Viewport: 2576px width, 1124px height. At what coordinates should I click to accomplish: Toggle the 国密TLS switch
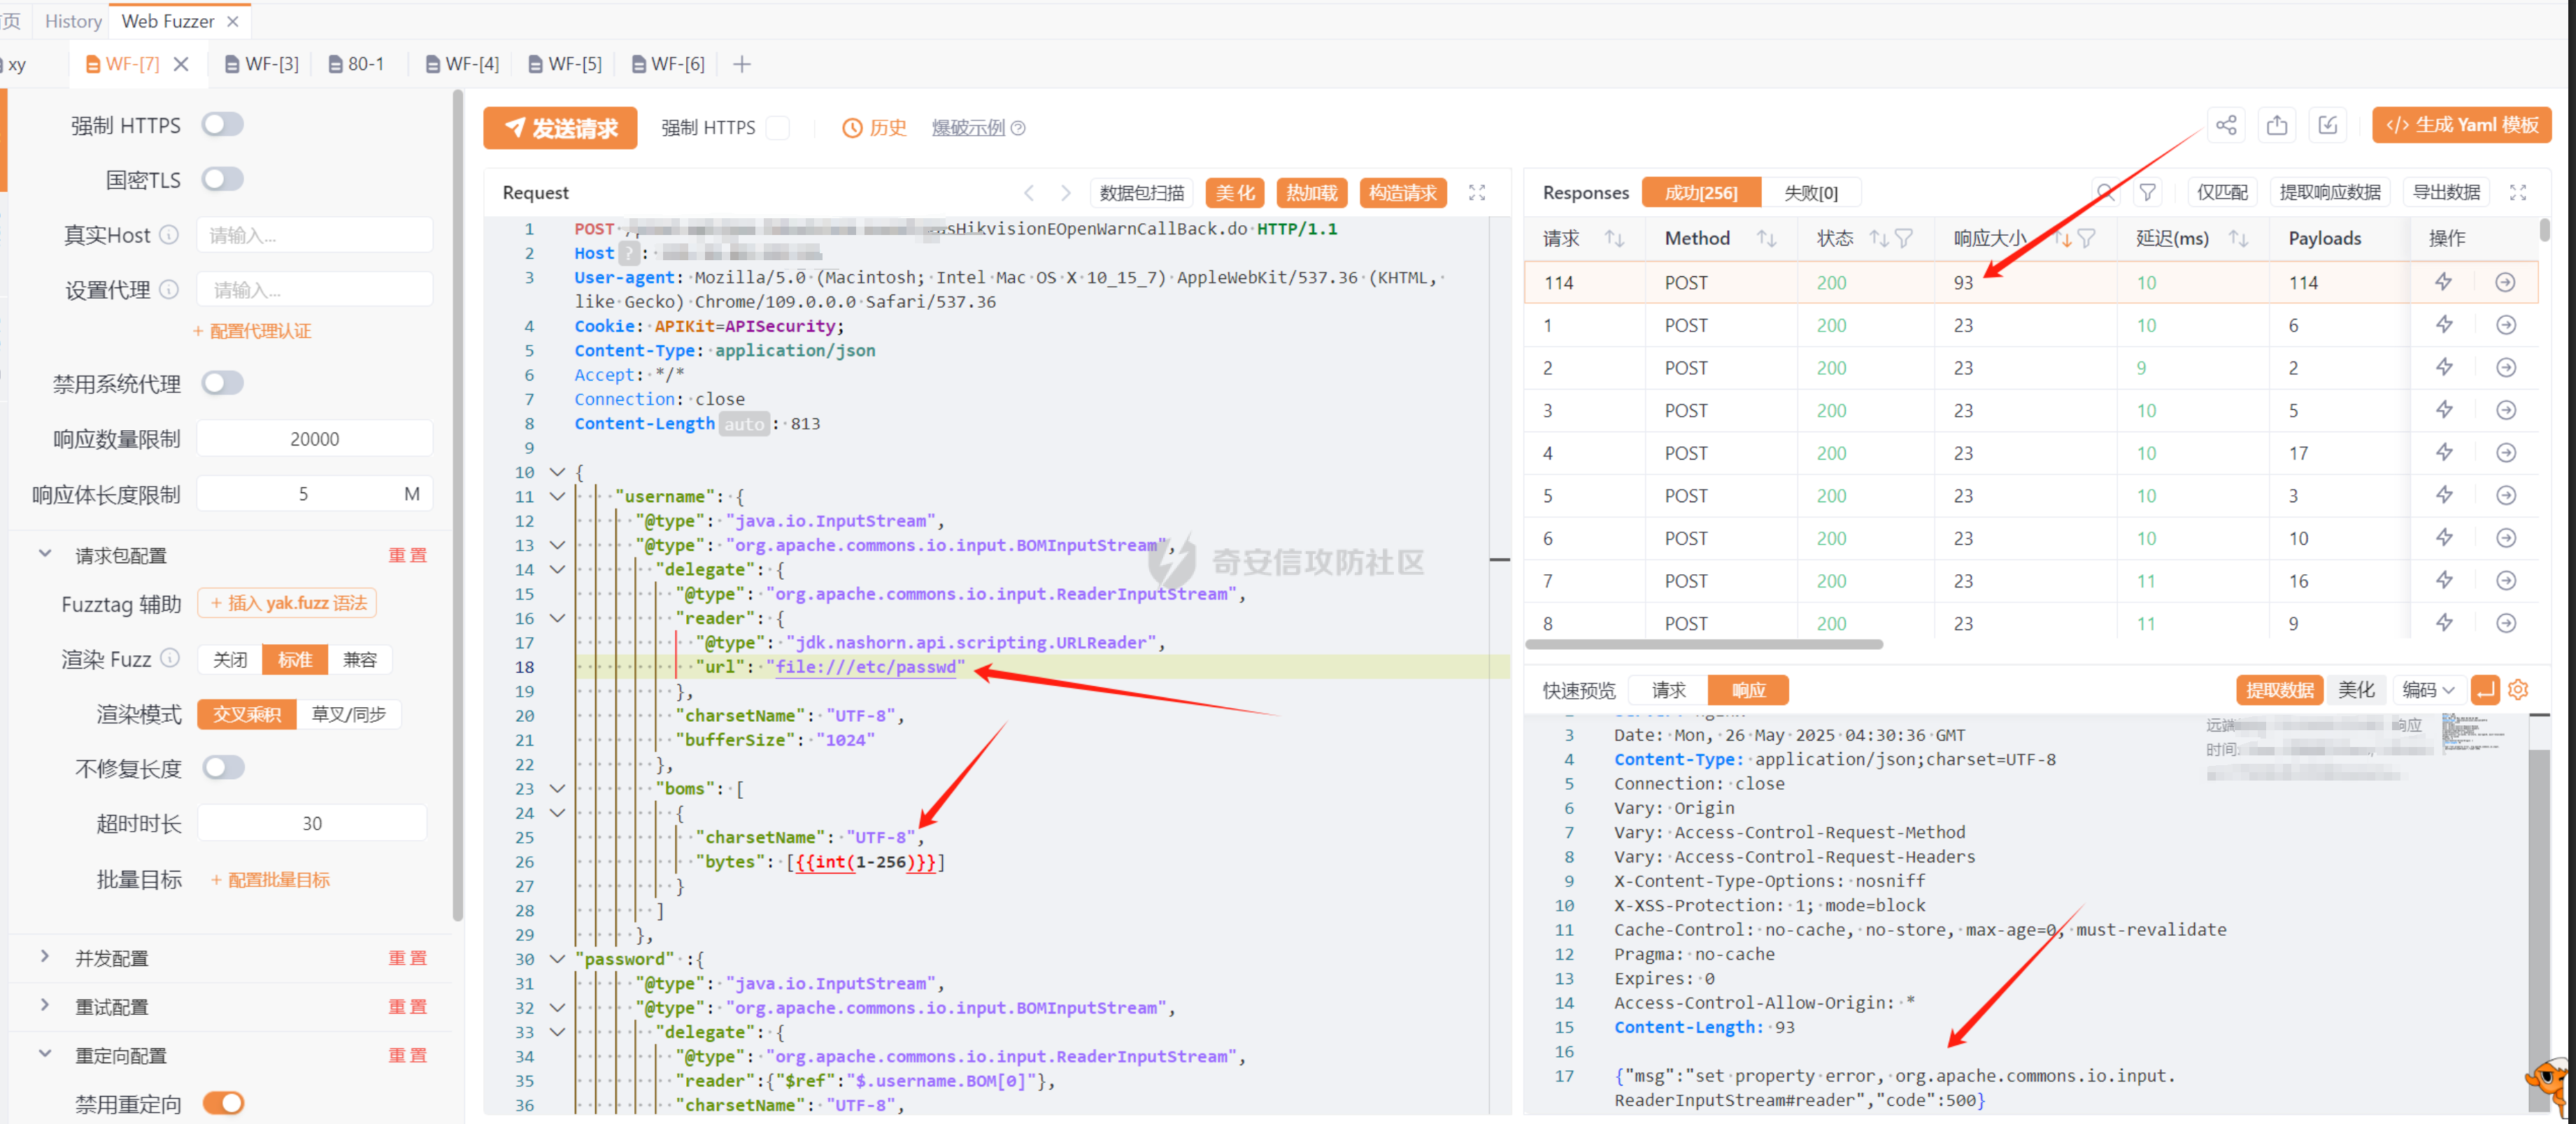pyautogui.click(x=222, y=179)
